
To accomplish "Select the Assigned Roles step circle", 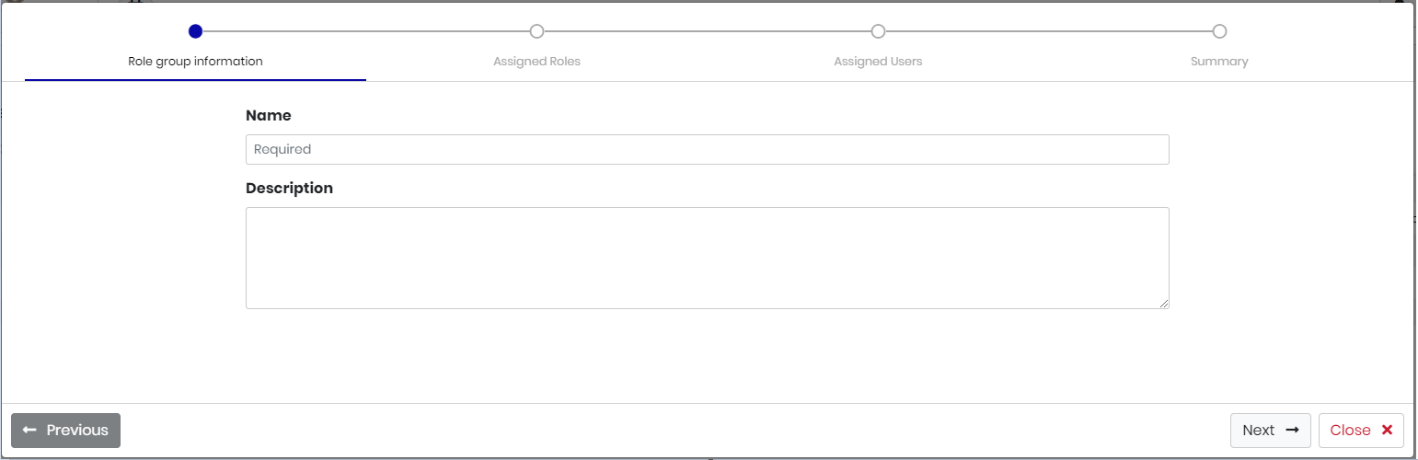I will pyautogui.click(x=537, y=31).
